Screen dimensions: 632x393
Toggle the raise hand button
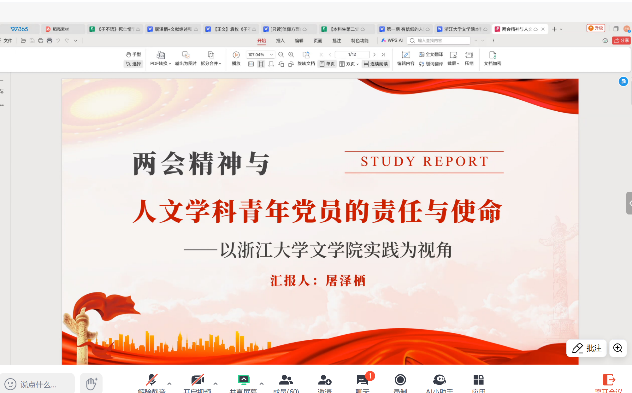tap(91, 383)
